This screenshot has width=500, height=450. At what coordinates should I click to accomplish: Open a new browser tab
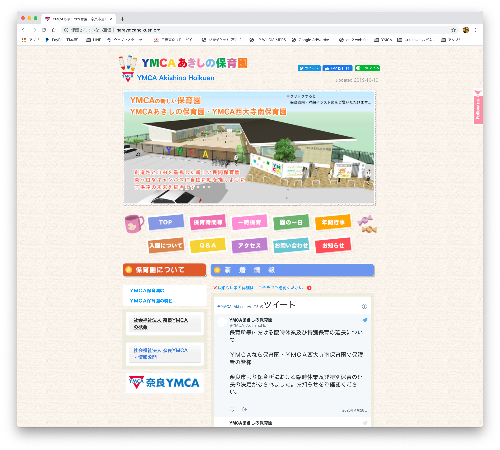[122, 19]
